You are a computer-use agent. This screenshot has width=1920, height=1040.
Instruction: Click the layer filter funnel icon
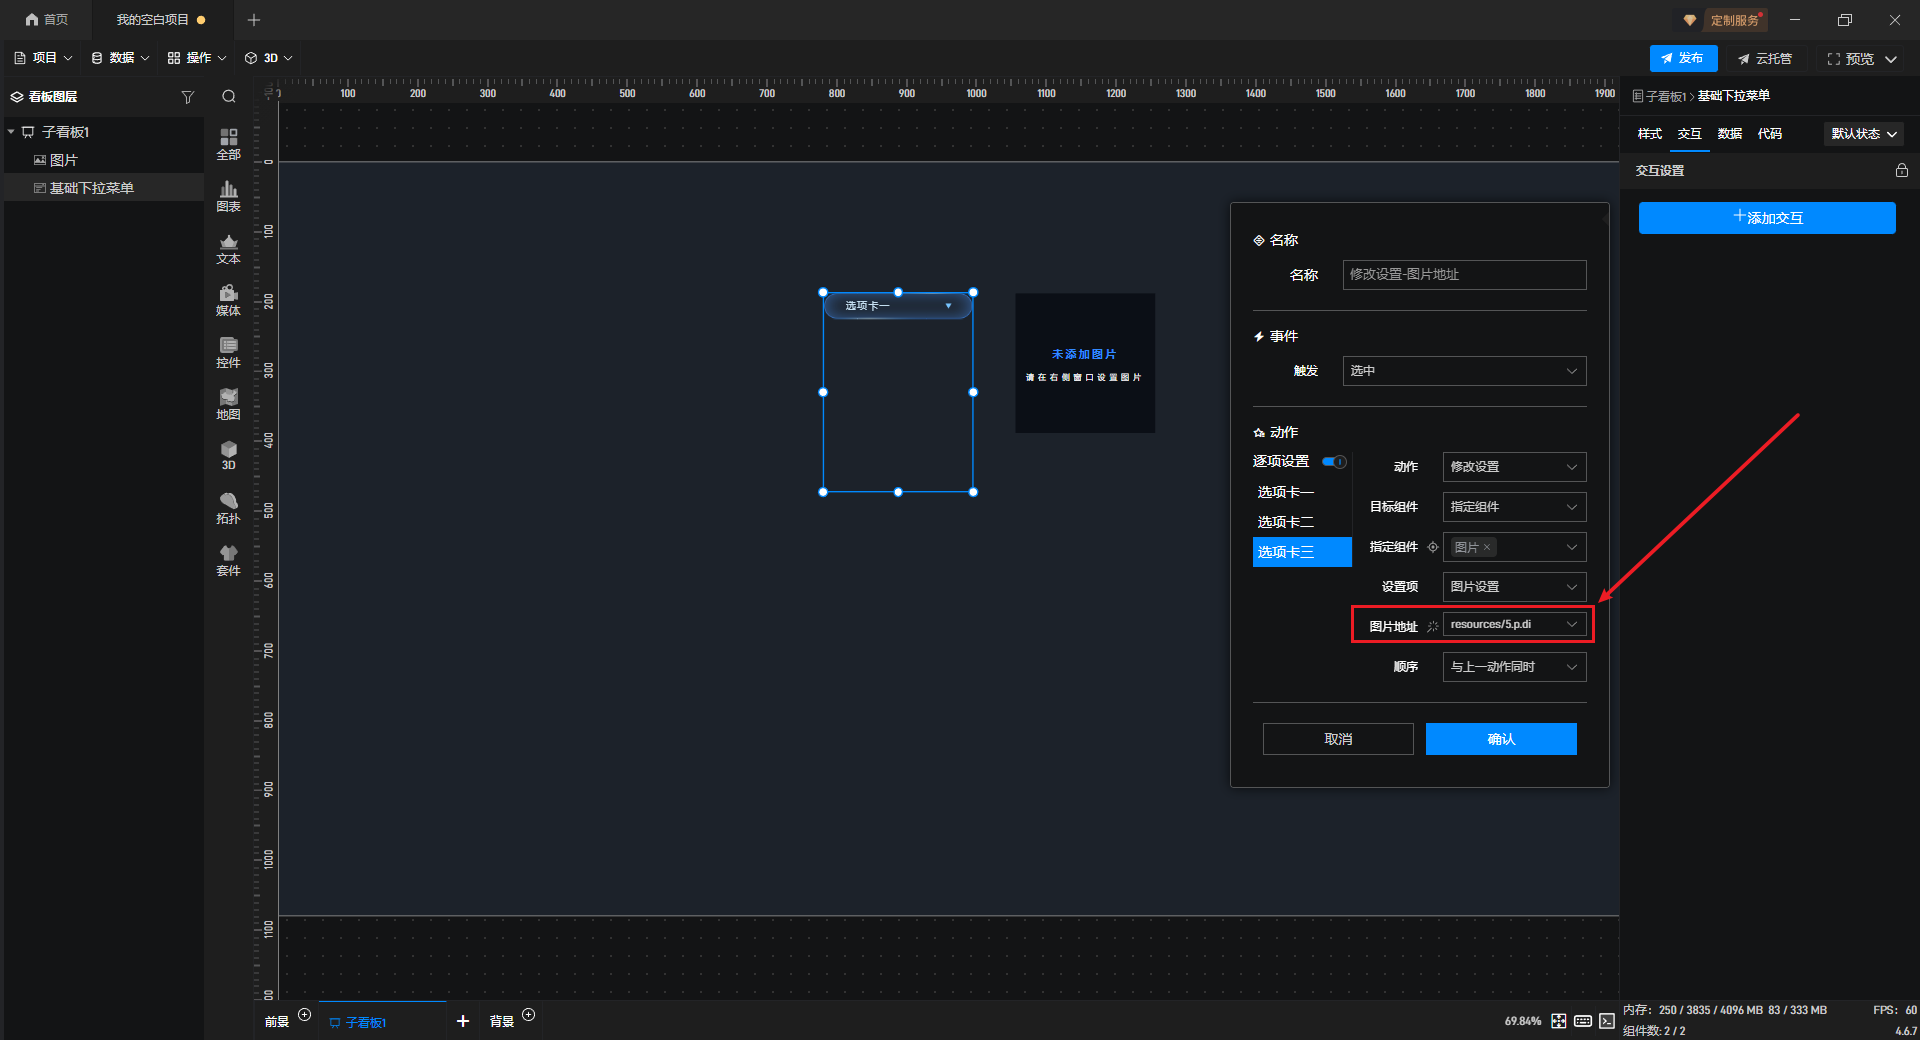[187, 97]
